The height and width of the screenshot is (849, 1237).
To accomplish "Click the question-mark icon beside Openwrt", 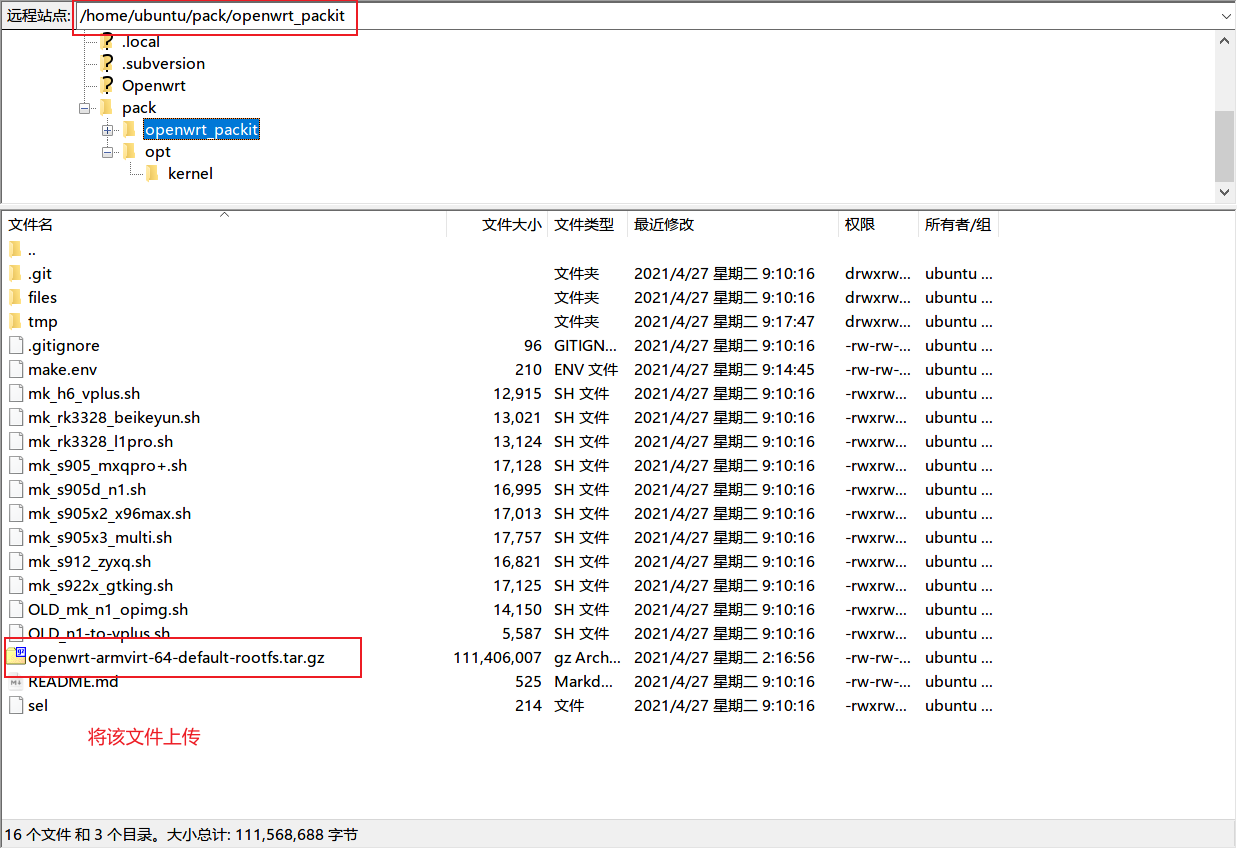I will tap(107, 86).
